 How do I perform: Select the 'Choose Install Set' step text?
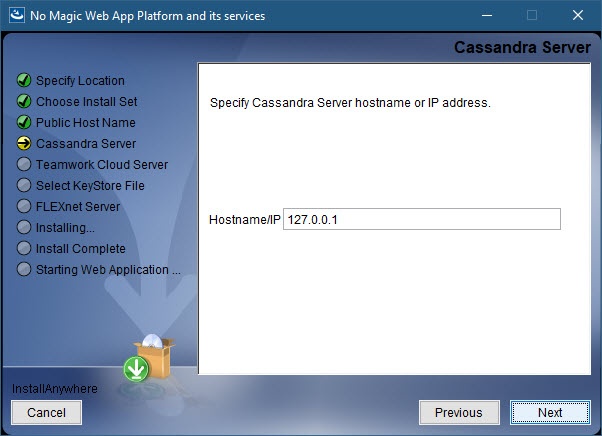pyautogui.click(x=86, y=102)
